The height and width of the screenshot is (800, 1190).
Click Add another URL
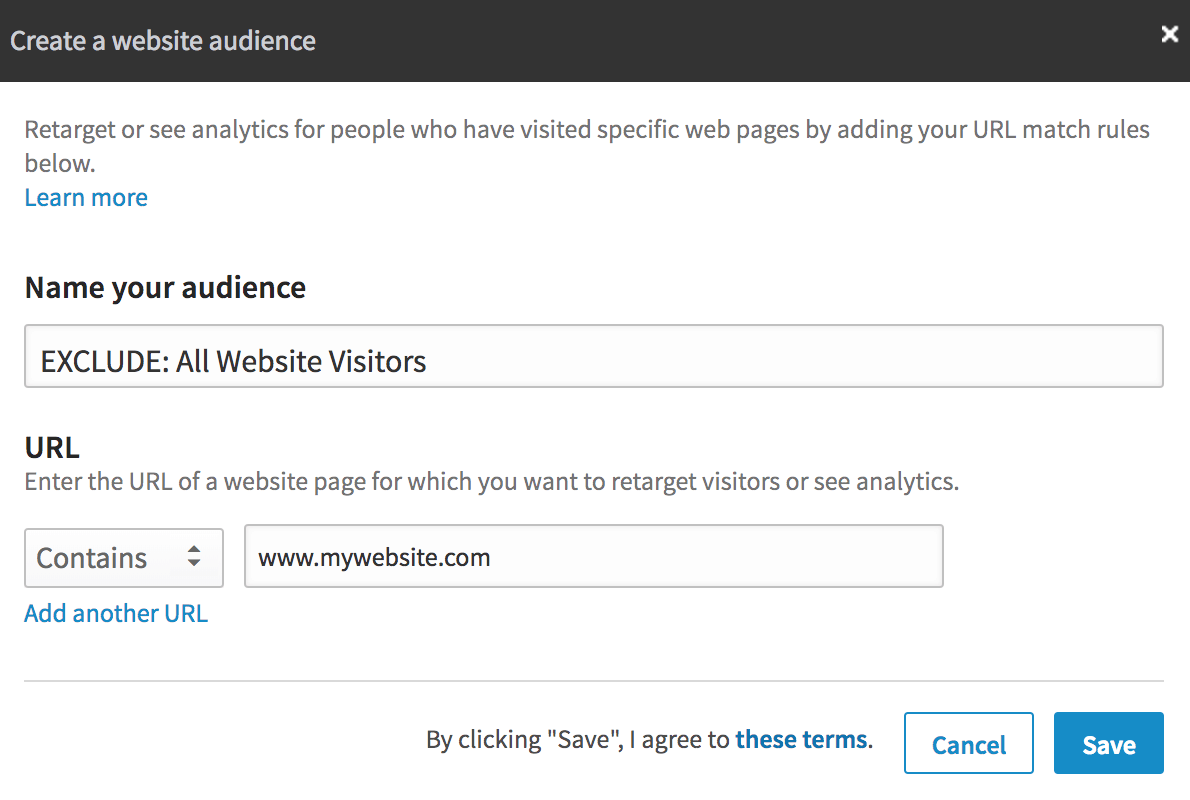pyautogui.click(x=116, y=613)
